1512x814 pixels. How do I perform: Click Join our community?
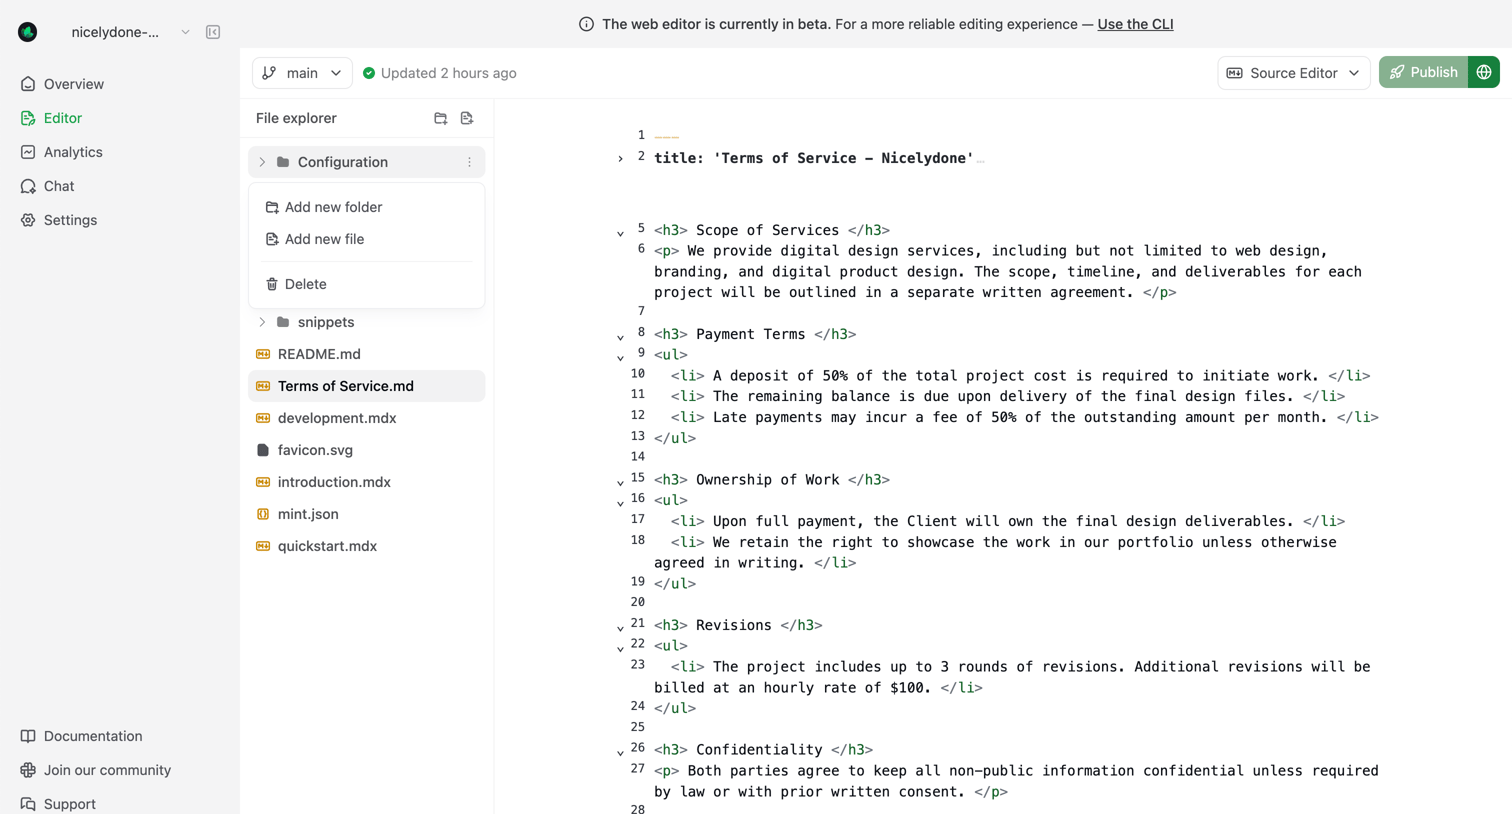(x=107, y=770)
